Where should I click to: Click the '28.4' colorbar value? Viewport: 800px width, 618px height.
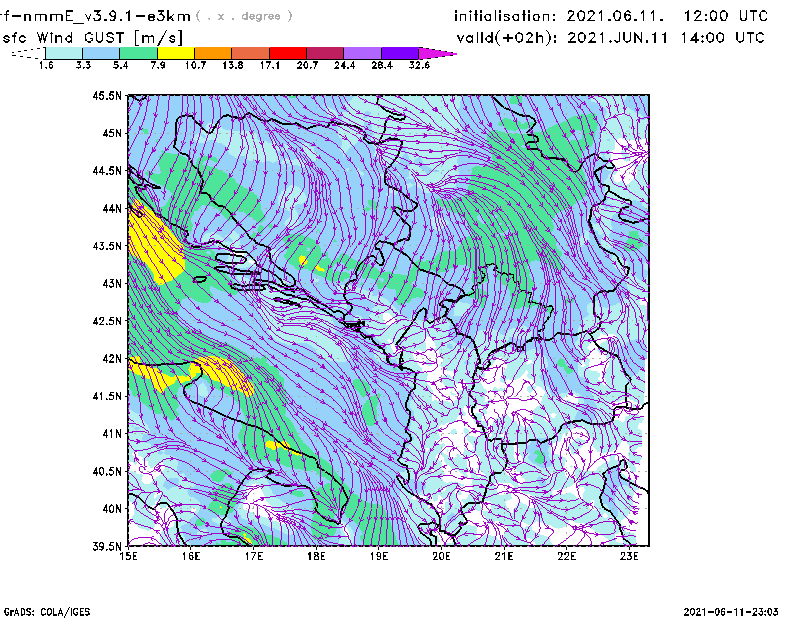tap(382, 65)
